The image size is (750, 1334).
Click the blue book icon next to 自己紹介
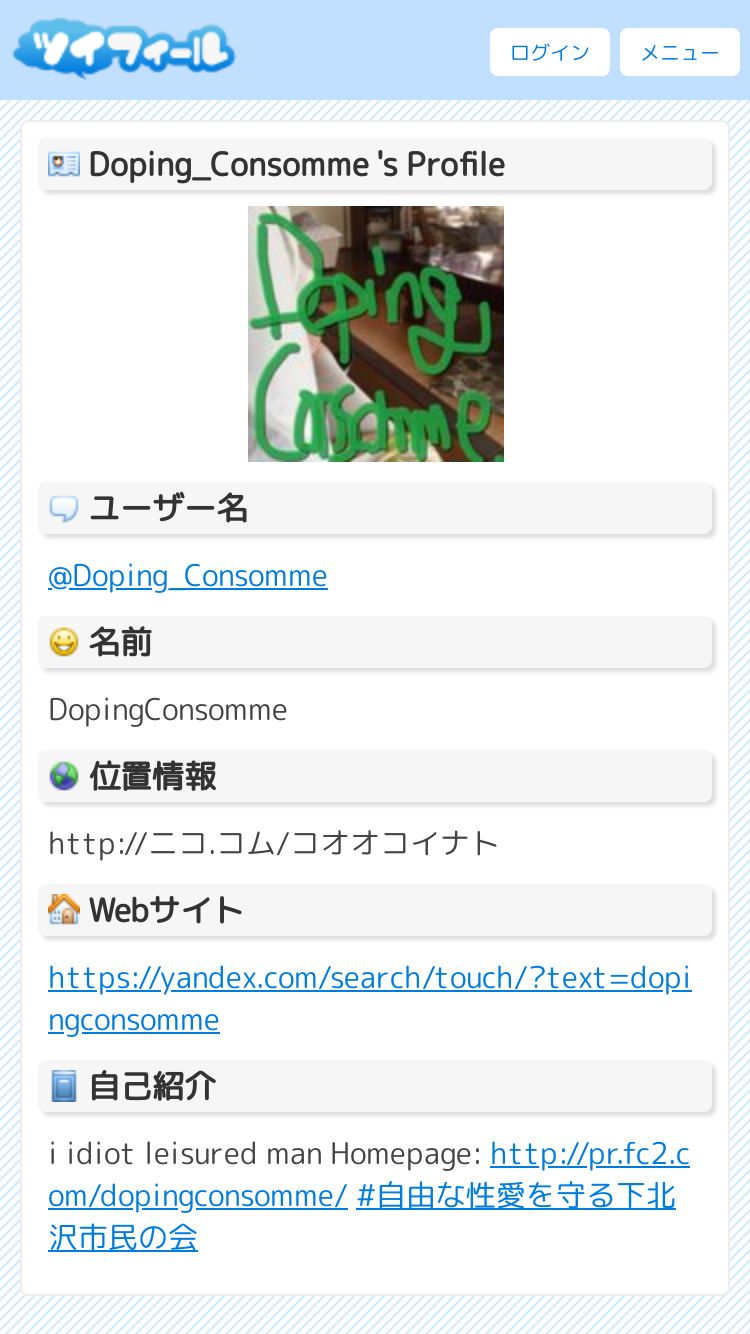click(x=64, y=1087)
